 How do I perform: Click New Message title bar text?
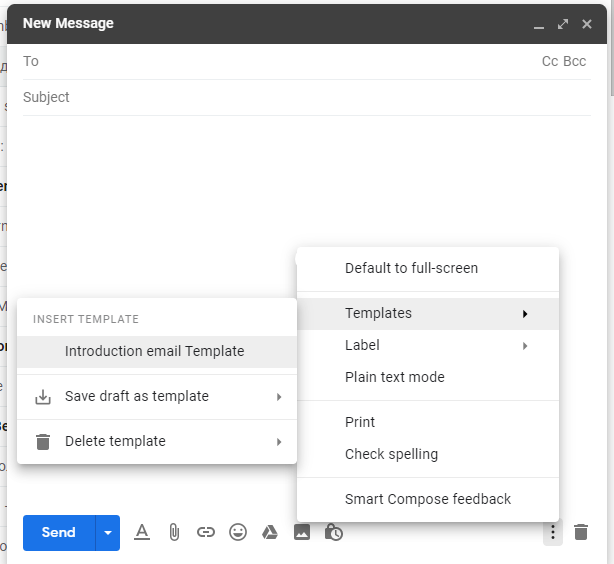click(68, 24)
